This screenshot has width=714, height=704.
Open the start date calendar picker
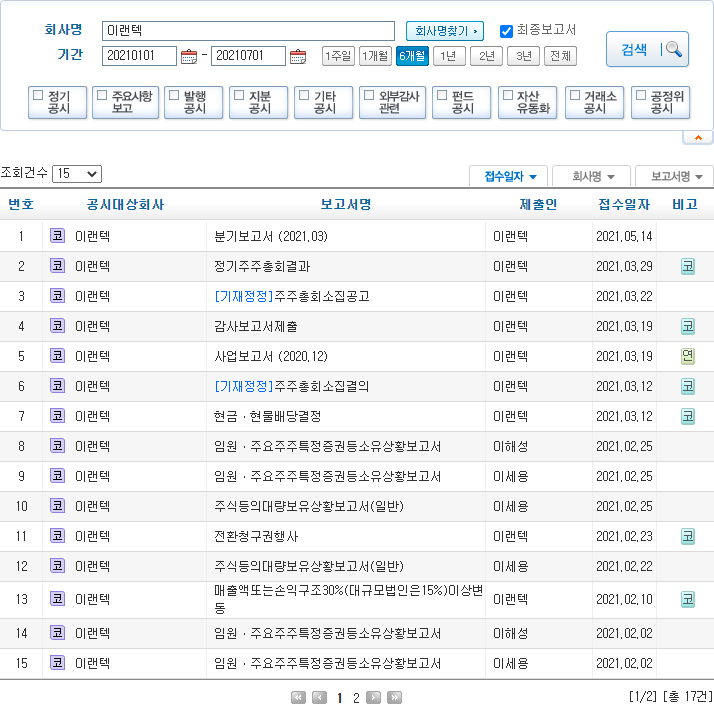[189, 56]
